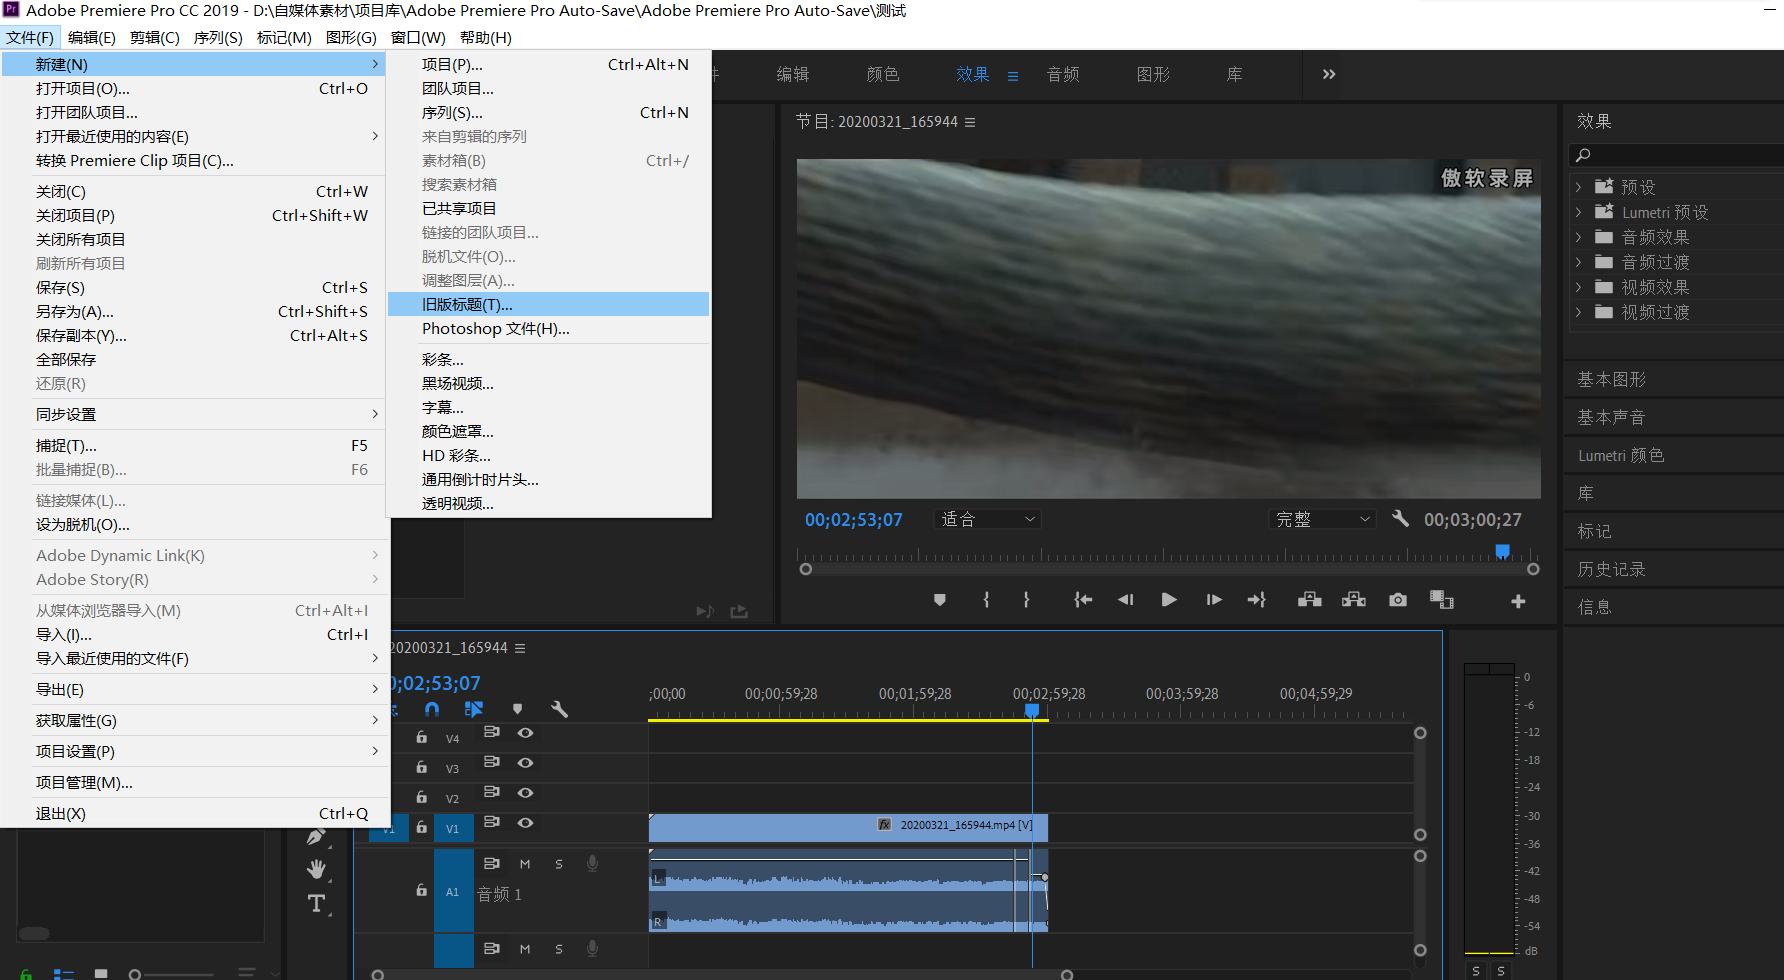Choose 字幕... from the New submenu

549,408
